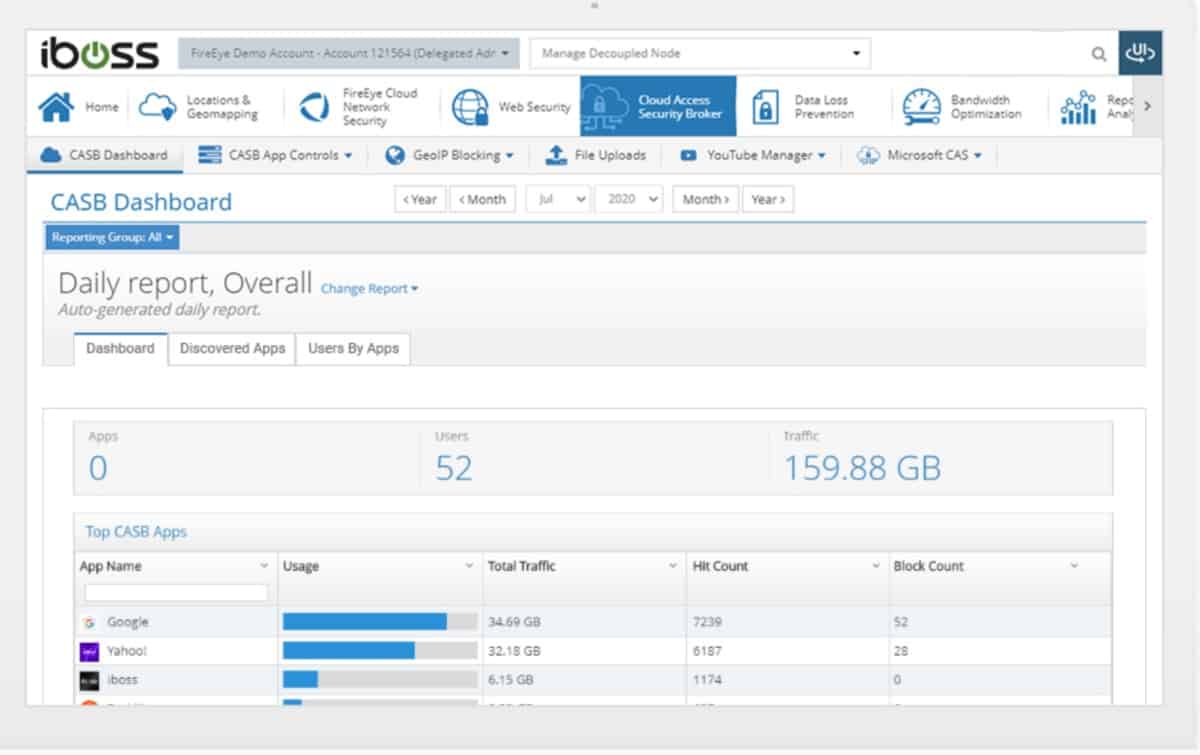
Task: Click the Home house icon
Action: pos(57,107)
